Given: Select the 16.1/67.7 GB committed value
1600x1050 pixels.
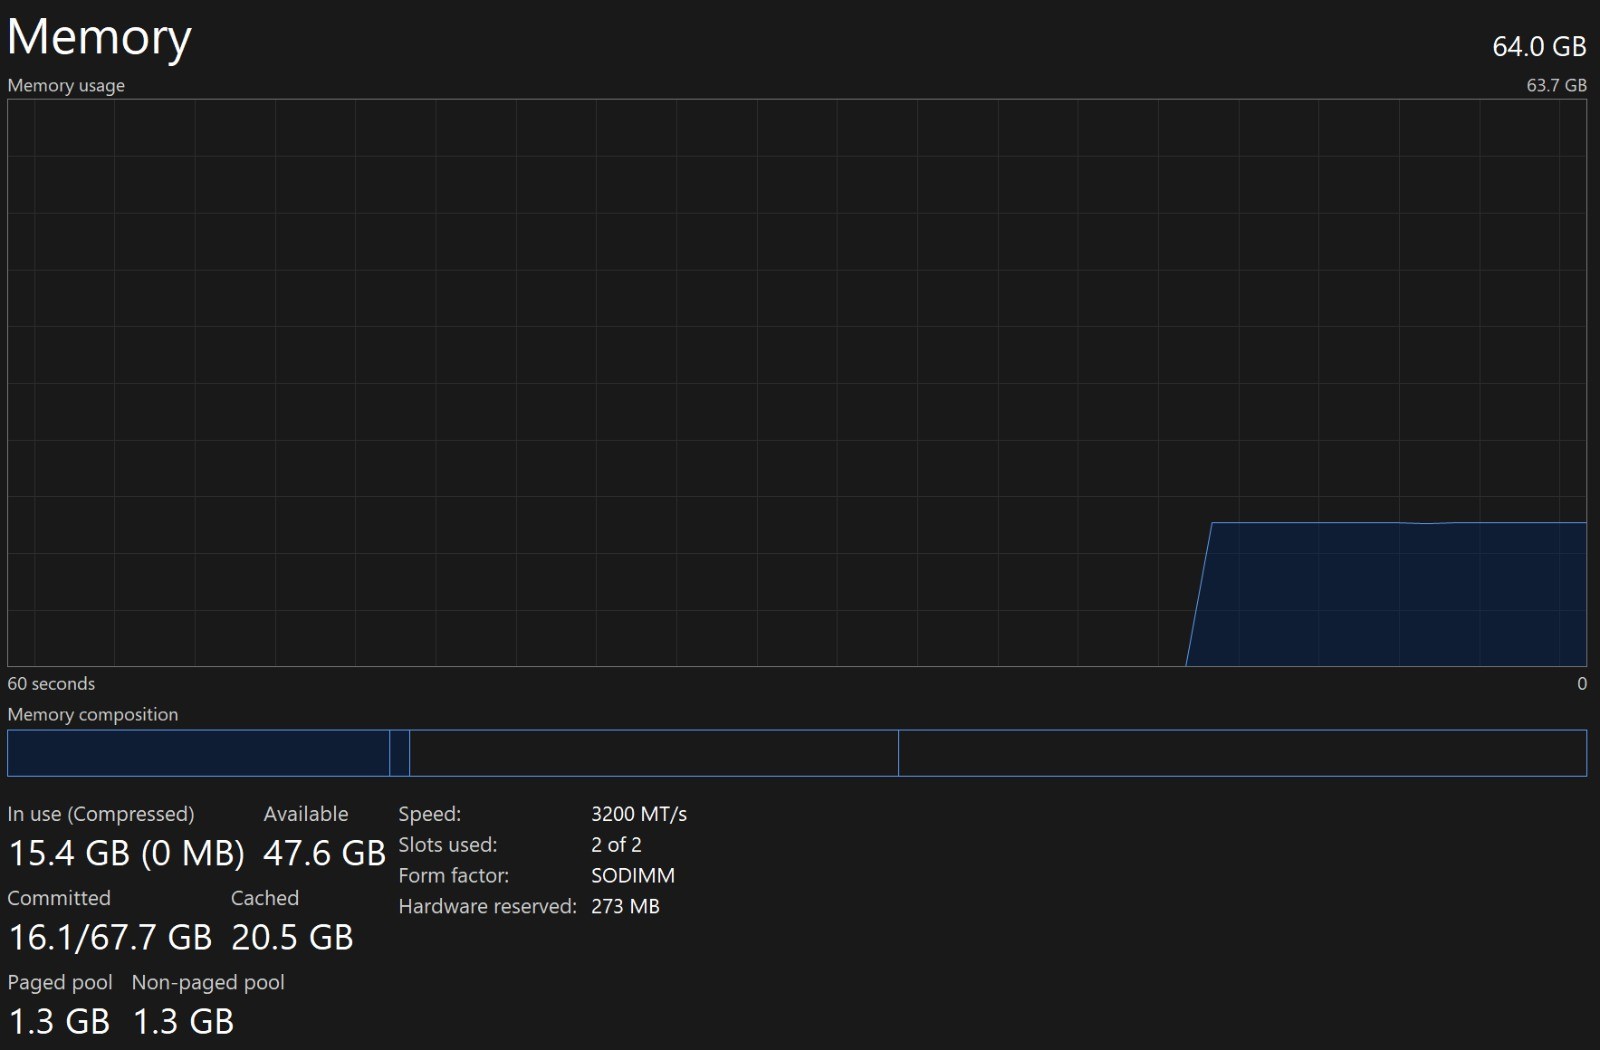Looking at the screenshot, I should [x=110, y=937].
